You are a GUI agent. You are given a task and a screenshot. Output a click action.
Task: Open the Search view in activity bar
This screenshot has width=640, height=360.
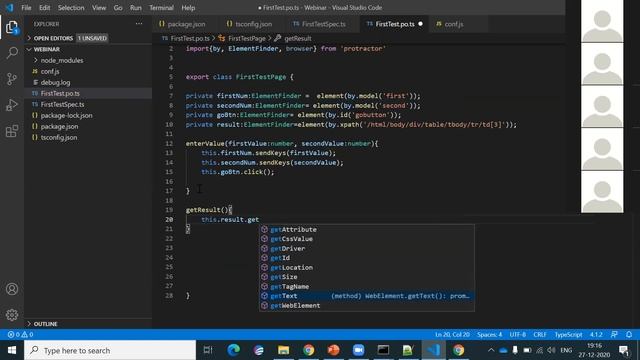pyautogui.click(x=12, y=53)
